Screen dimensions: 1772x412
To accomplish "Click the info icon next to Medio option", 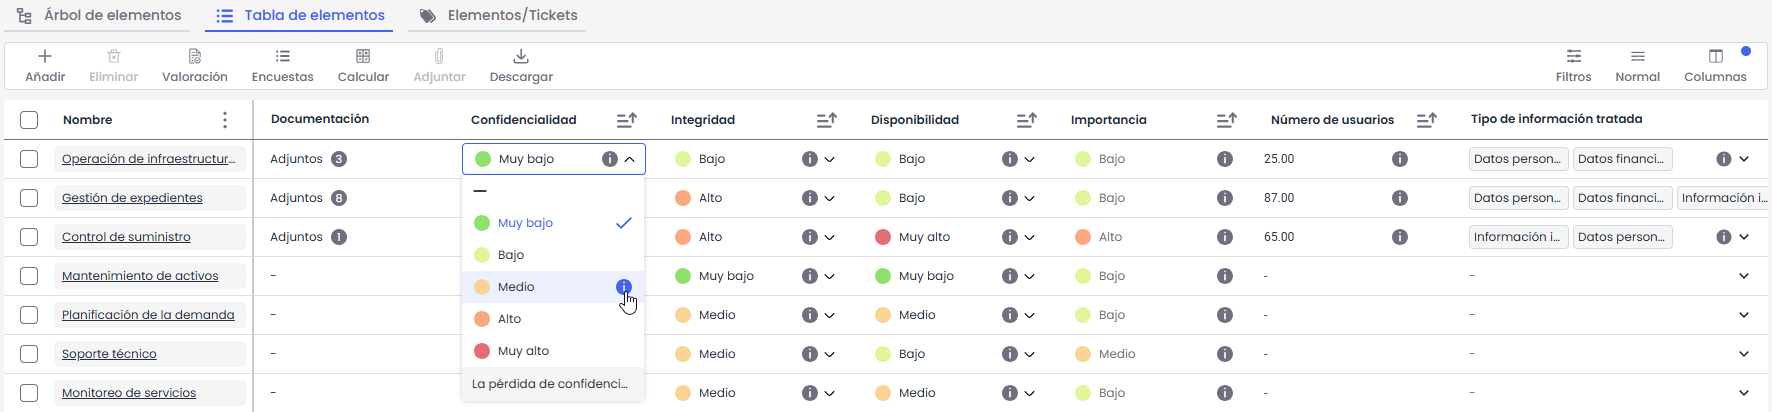I will click(624, 287).
